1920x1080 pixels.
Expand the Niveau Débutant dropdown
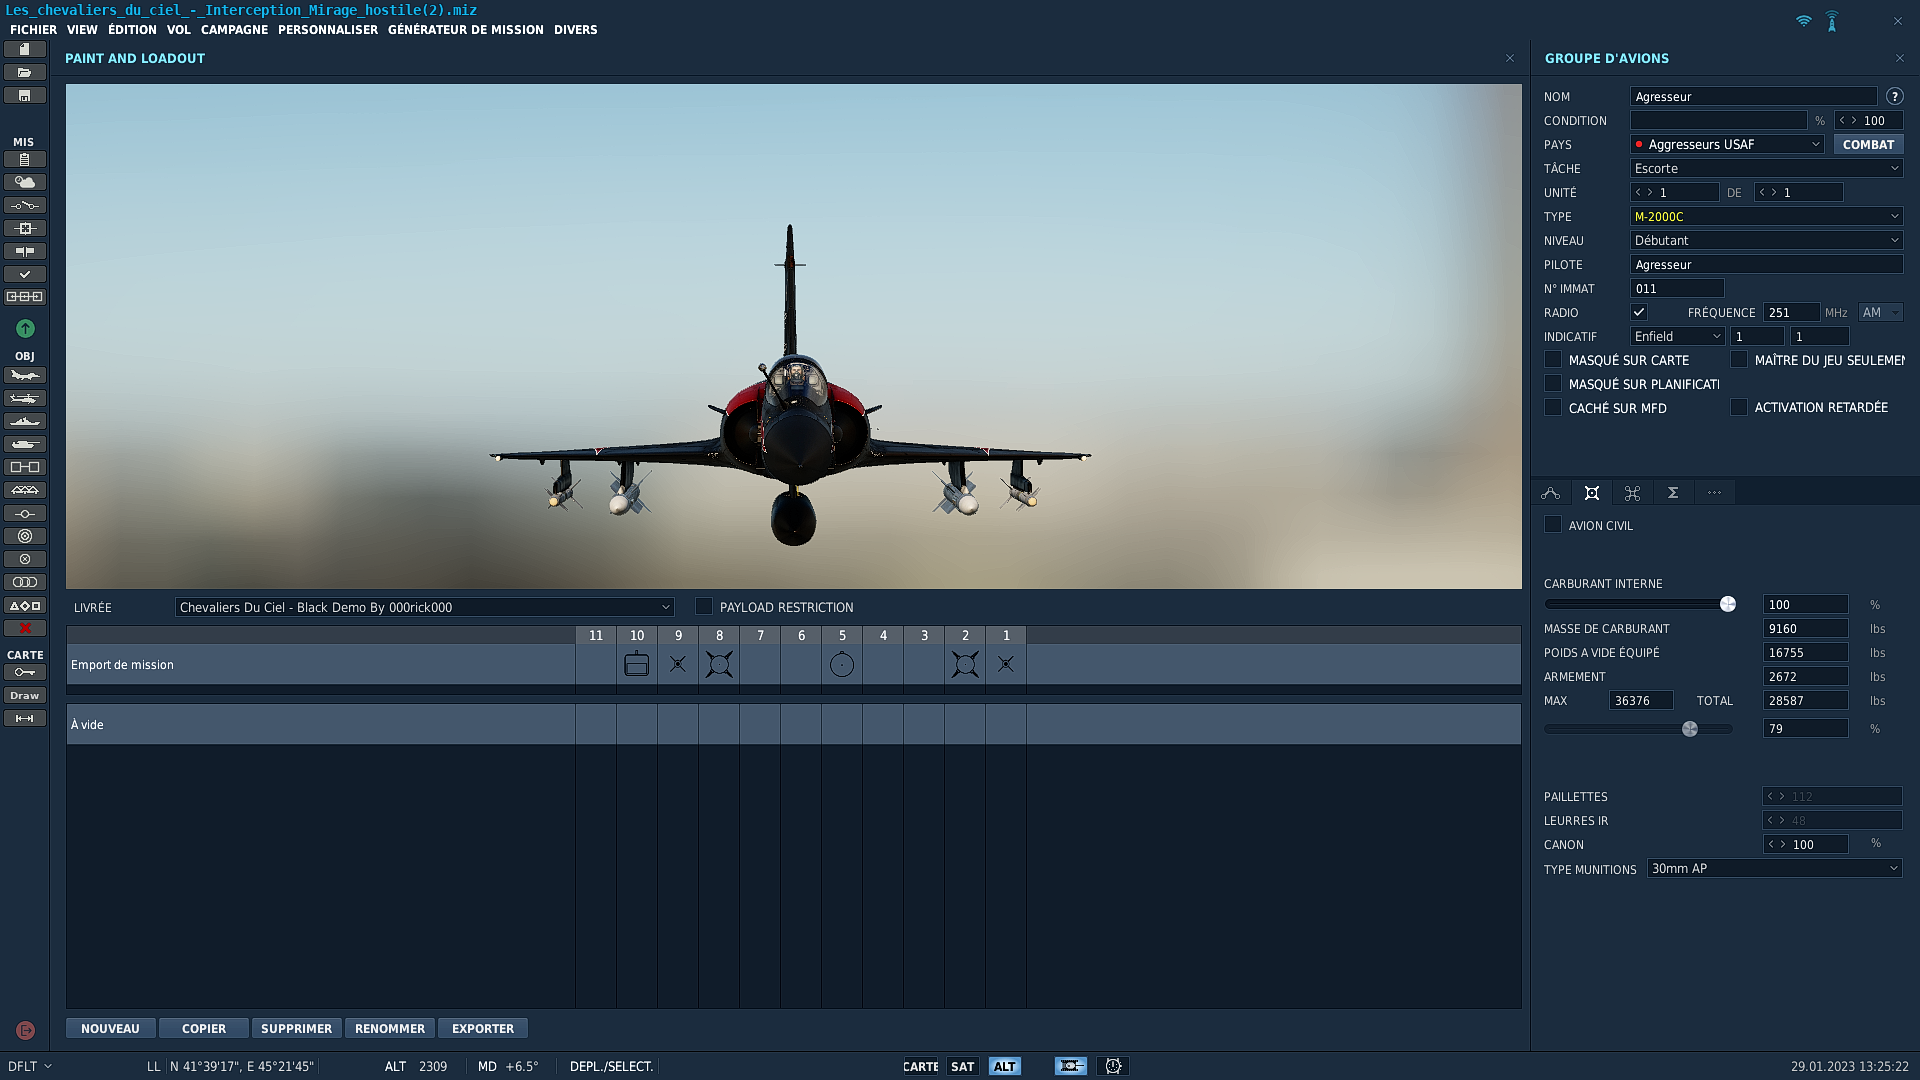[1766, 241]
